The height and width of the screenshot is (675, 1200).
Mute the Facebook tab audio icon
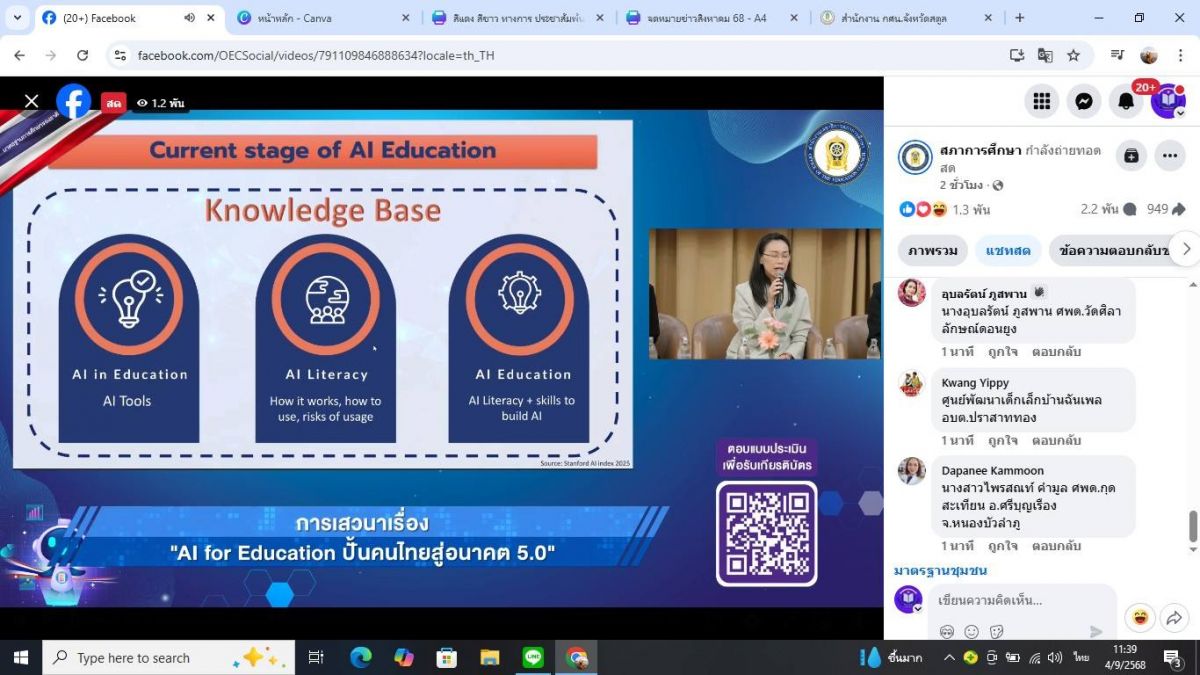tap(190, 18)
